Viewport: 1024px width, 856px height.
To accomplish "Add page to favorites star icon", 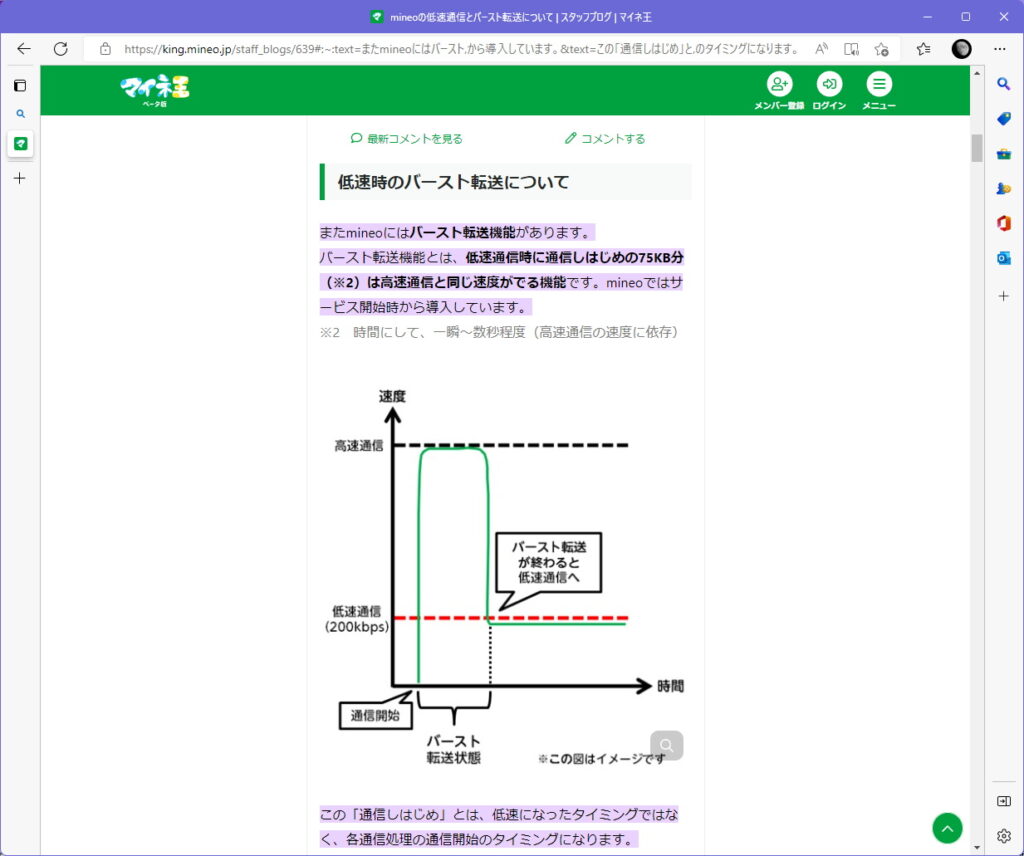I will [882, 49].
